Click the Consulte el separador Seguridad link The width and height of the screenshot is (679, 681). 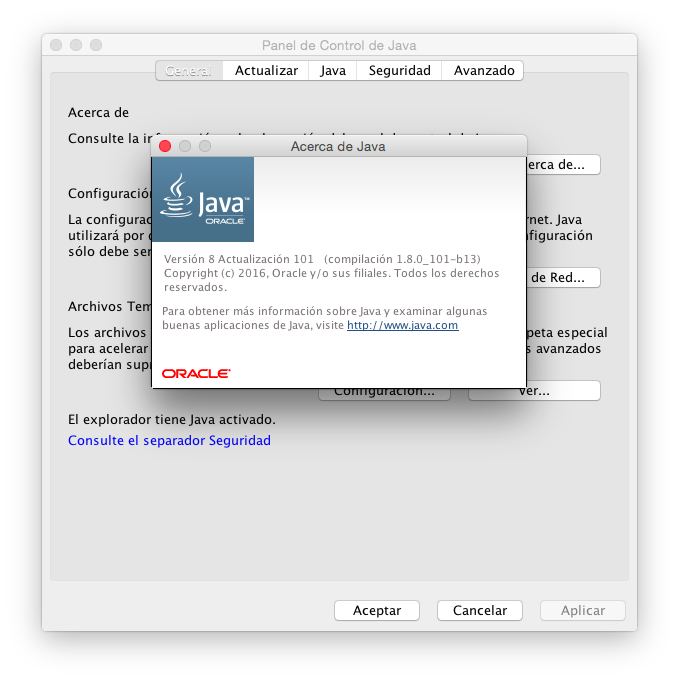[x=169, y=440]
